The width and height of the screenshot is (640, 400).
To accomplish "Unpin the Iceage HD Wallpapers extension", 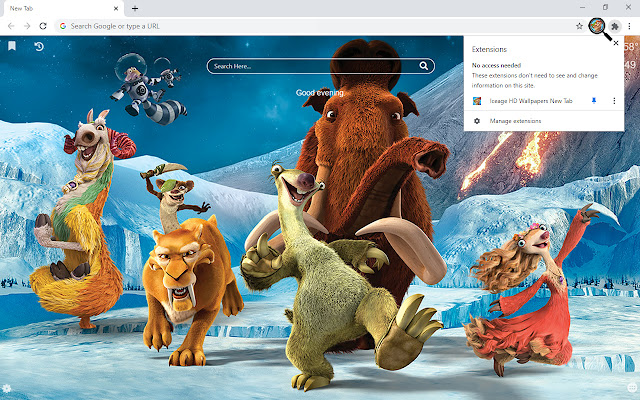I will 594,101.
